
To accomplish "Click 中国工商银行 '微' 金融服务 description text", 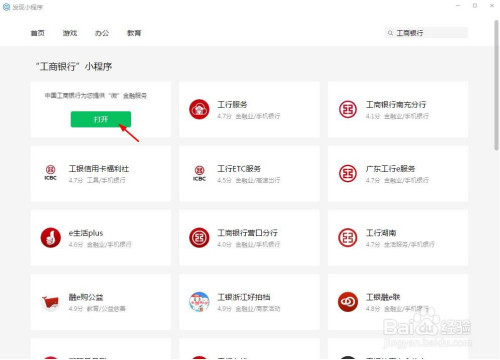I will tap(96, 96).
